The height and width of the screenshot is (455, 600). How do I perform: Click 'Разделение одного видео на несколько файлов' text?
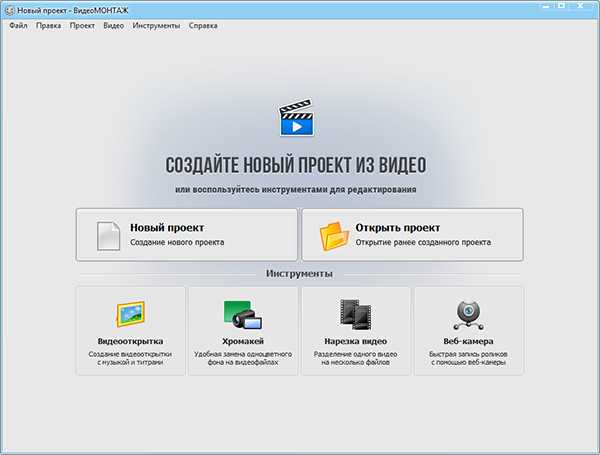(355, 358)
